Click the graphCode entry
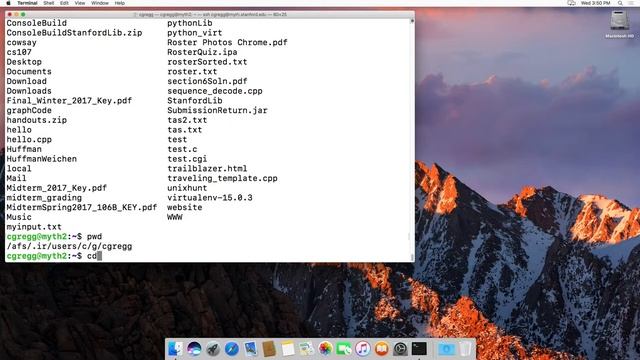Viewport: 640px width, 360px height. [x=29, y=110]
